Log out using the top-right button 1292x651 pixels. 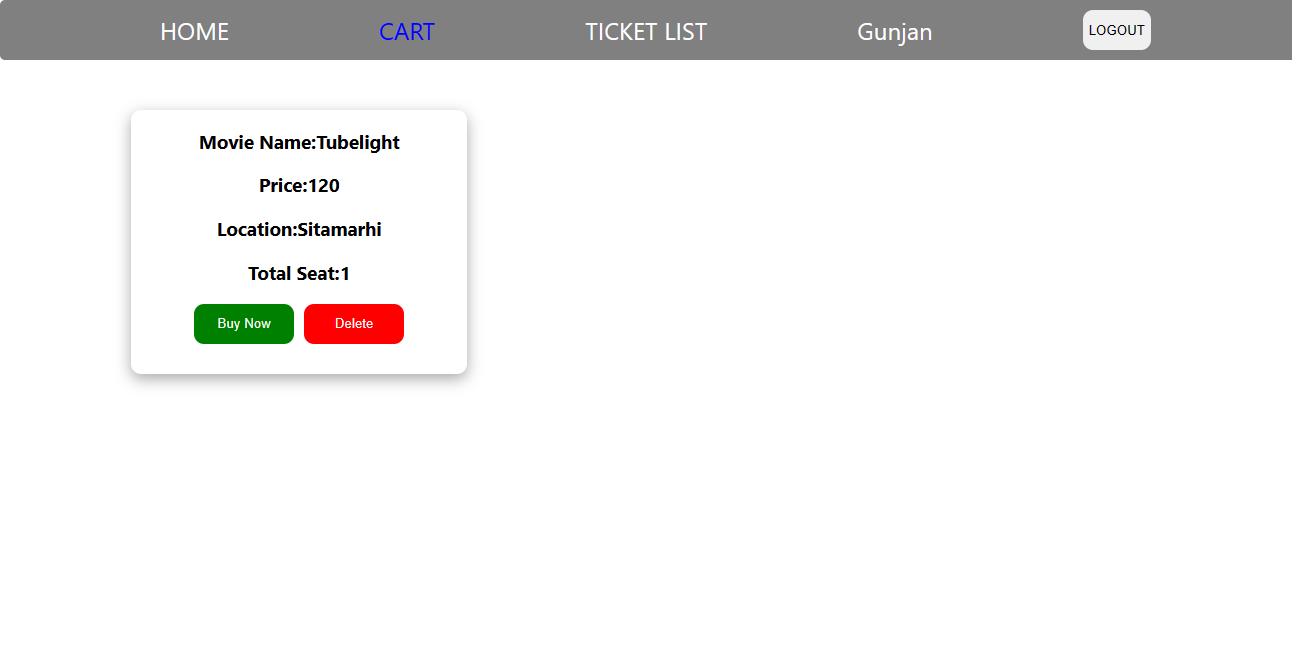[1116, 30]
